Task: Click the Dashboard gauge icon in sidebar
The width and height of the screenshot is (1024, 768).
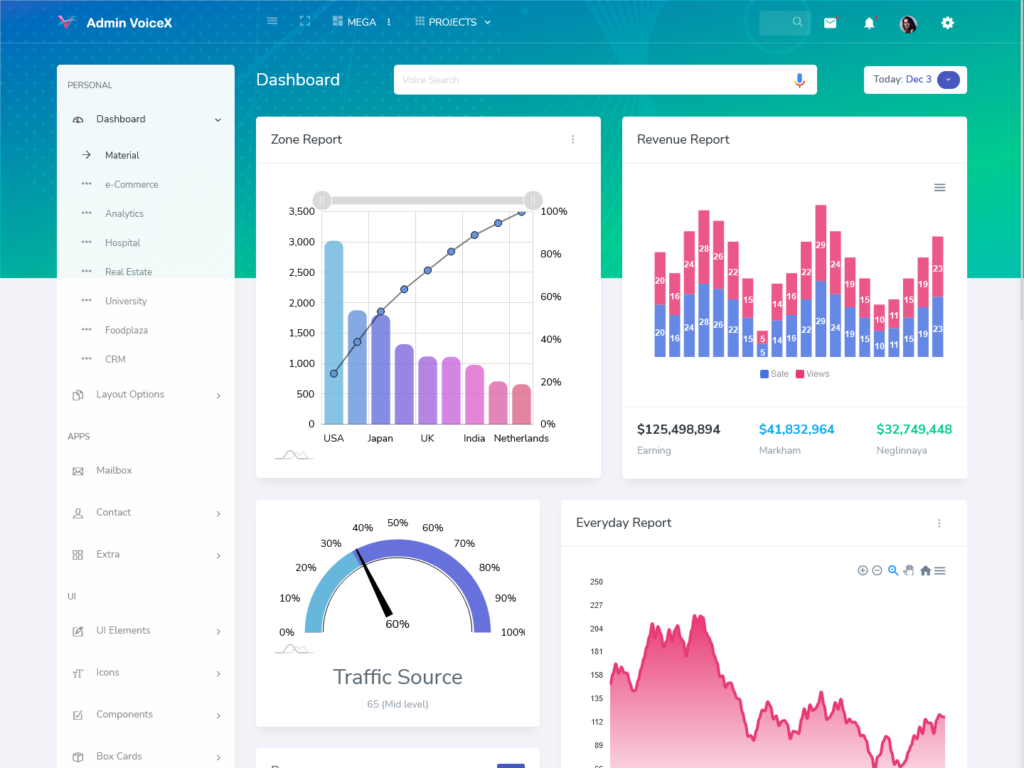Action: click(x=78, y=120)
